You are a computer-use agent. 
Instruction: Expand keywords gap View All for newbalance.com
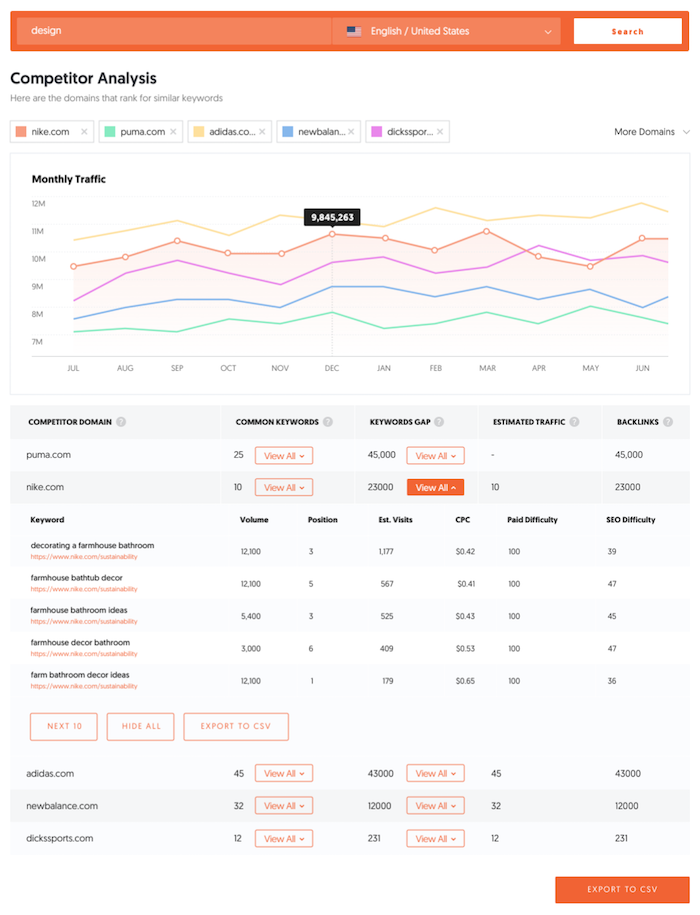click(436, 806)
